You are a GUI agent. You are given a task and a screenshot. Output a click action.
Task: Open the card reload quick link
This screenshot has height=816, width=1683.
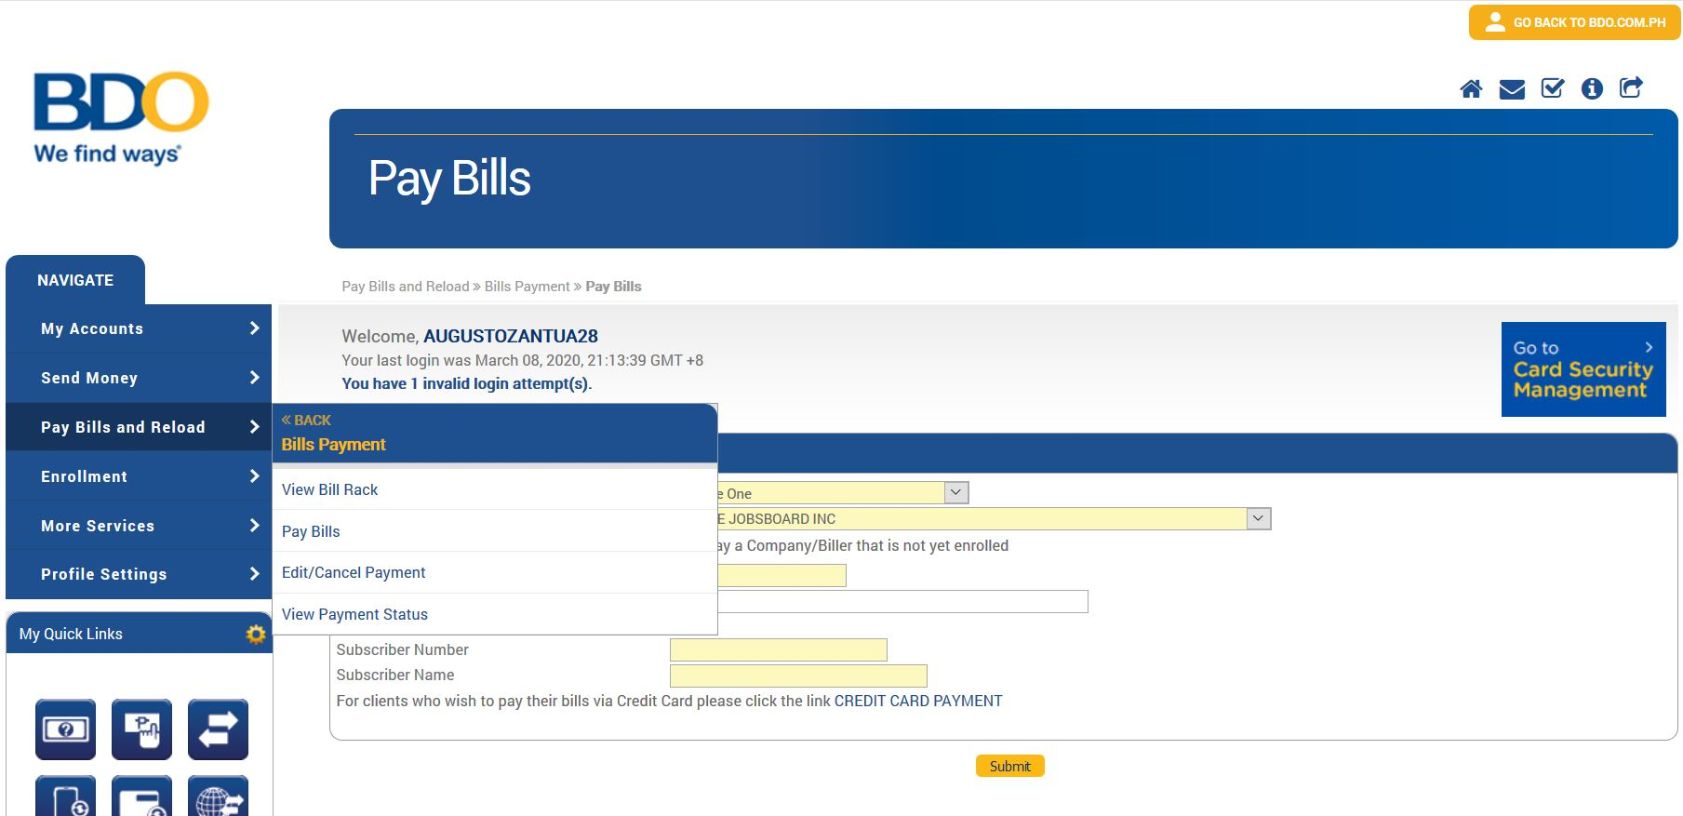coord(142,796)
